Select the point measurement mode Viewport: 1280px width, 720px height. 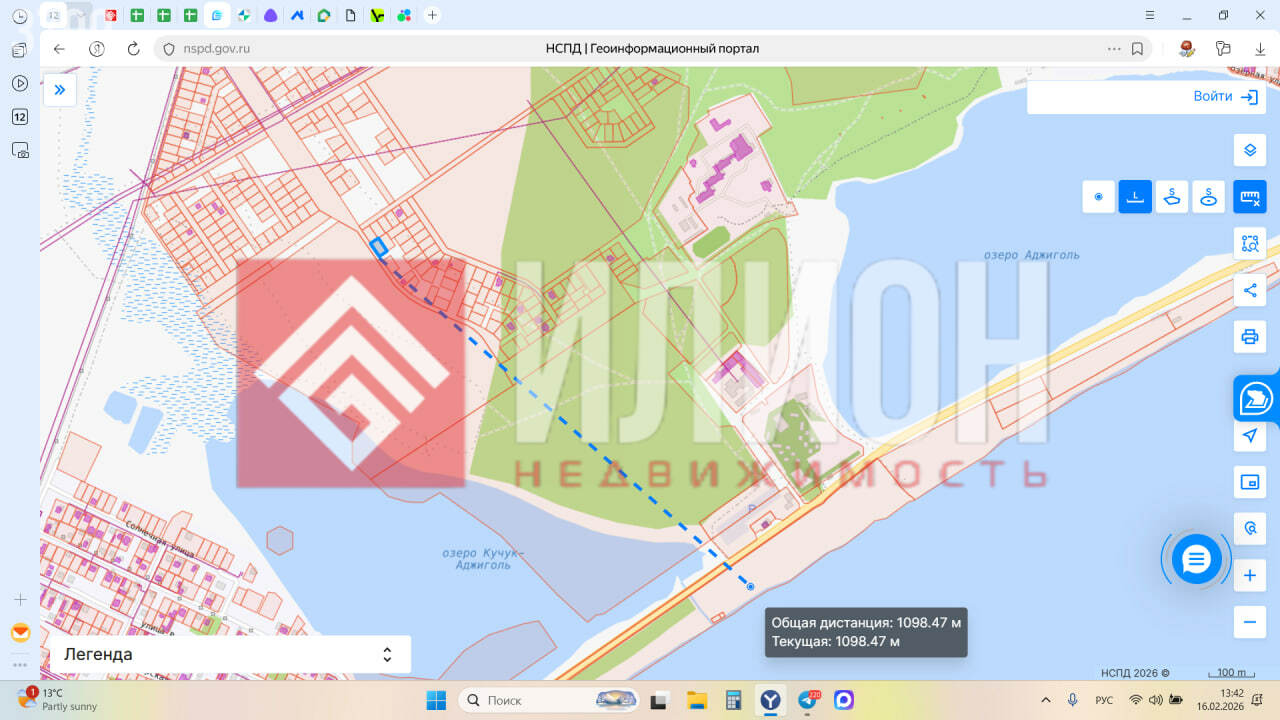point(1098,197)
